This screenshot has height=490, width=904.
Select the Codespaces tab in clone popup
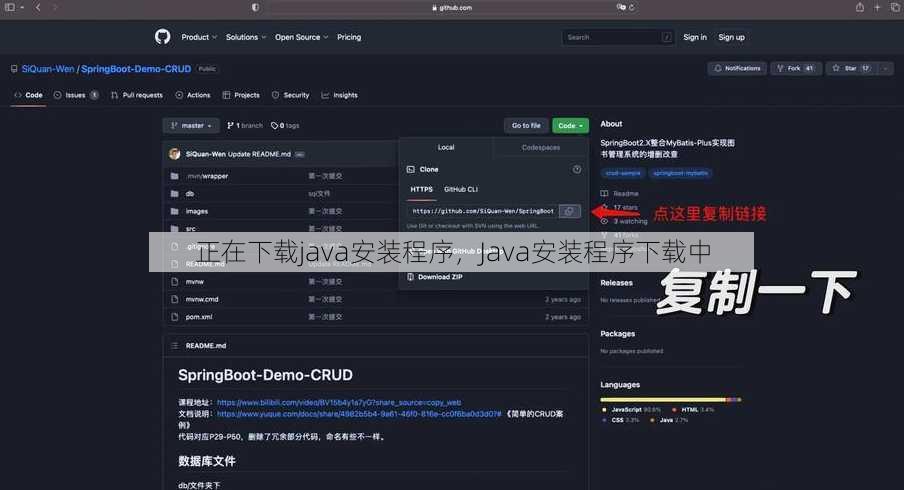click(x=540, y=148)
